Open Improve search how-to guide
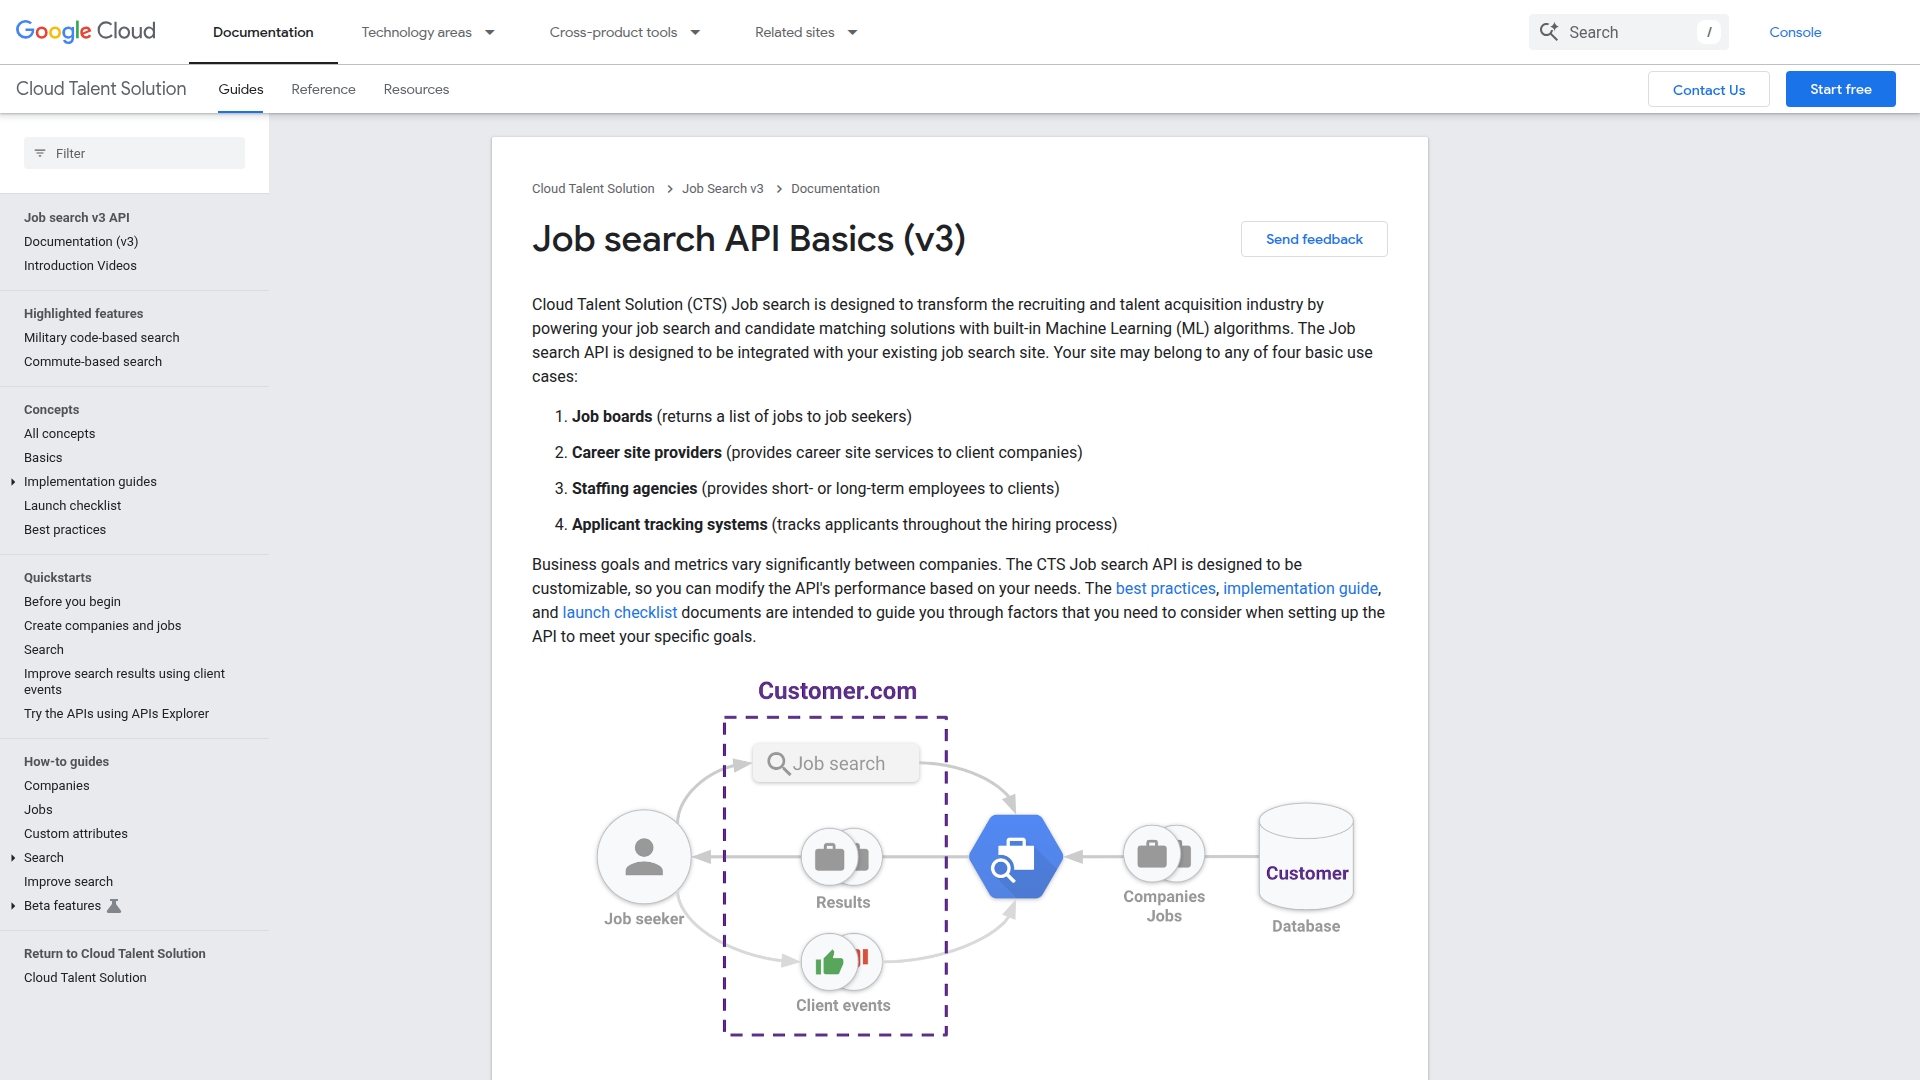Screen dimensions: 1920x1080 click(x=68, y=882)
